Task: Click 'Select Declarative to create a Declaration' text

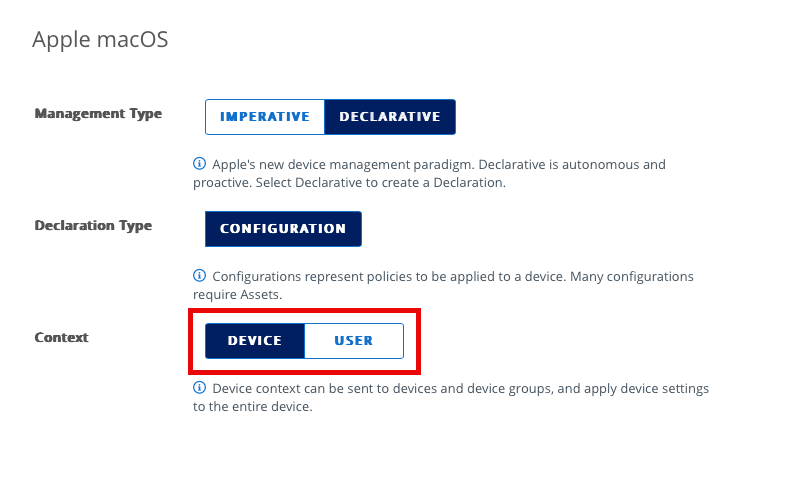Action: coord(380,183)
